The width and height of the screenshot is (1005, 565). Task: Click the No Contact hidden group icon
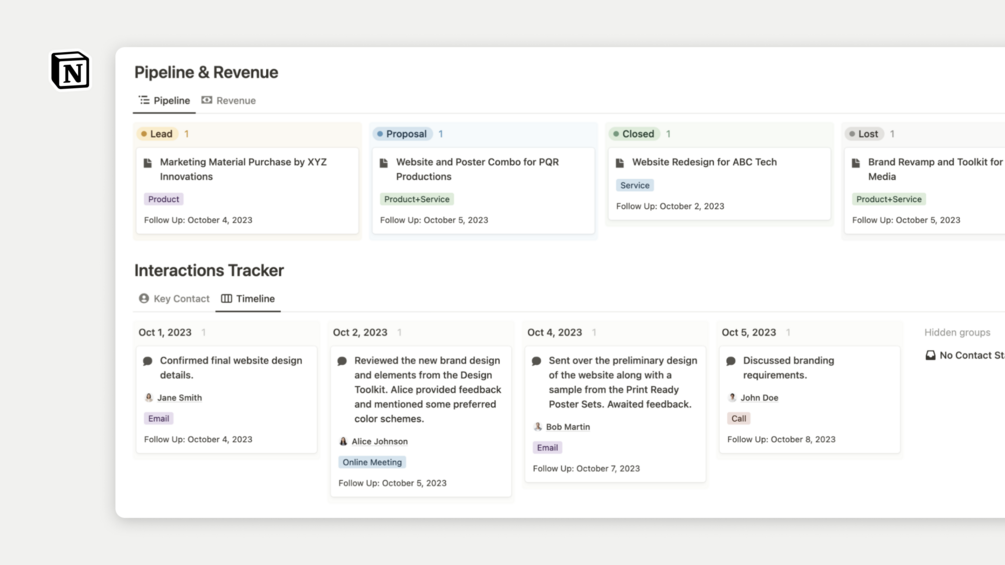(x=930, y=355)
